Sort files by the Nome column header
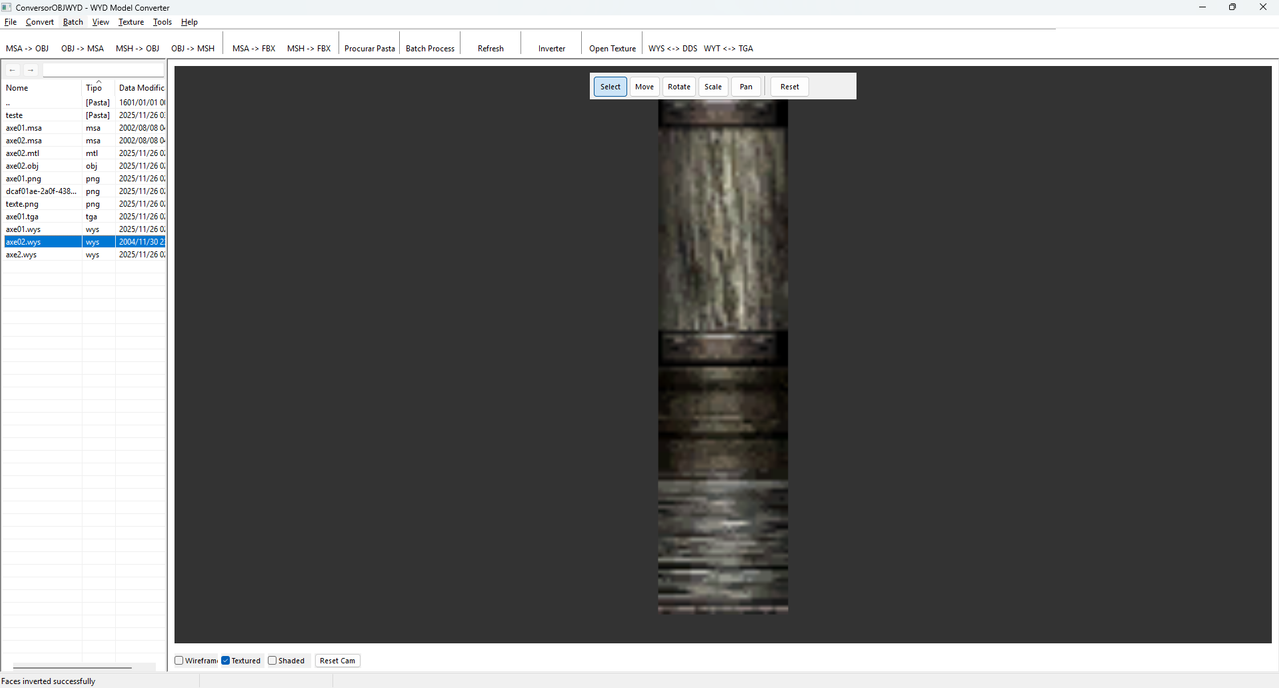 (42, 88)
